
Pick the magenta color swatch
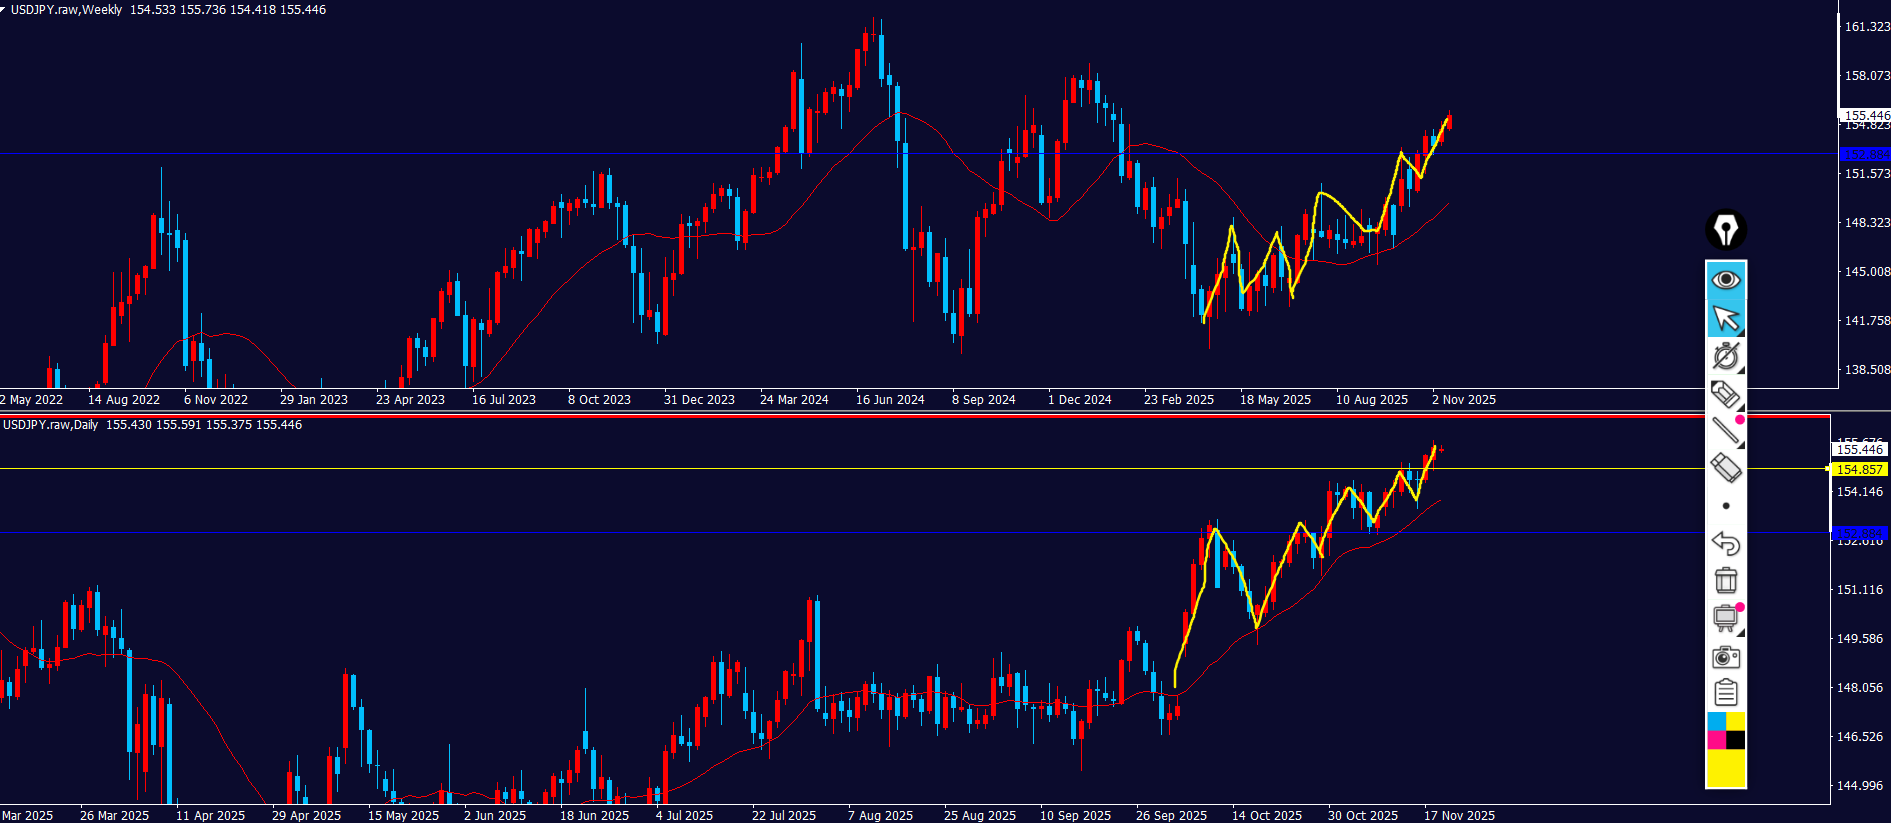(x=1716, y=740)
